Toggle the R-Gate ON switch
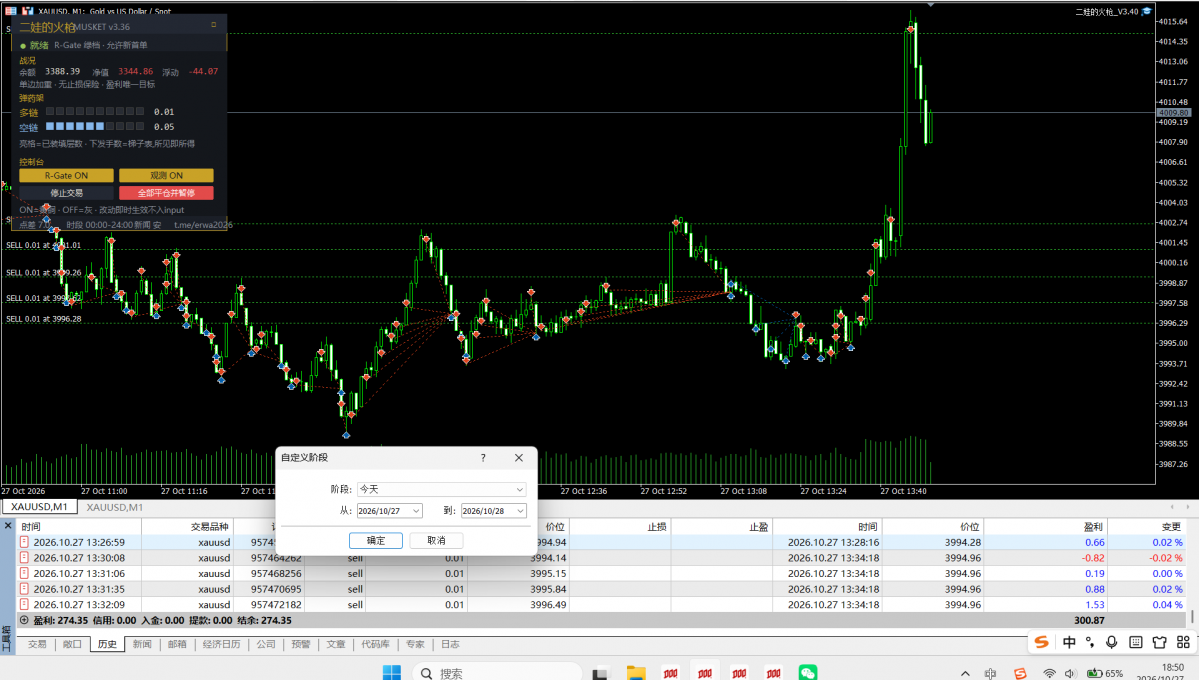1199x680 pixels. point(67,175)
